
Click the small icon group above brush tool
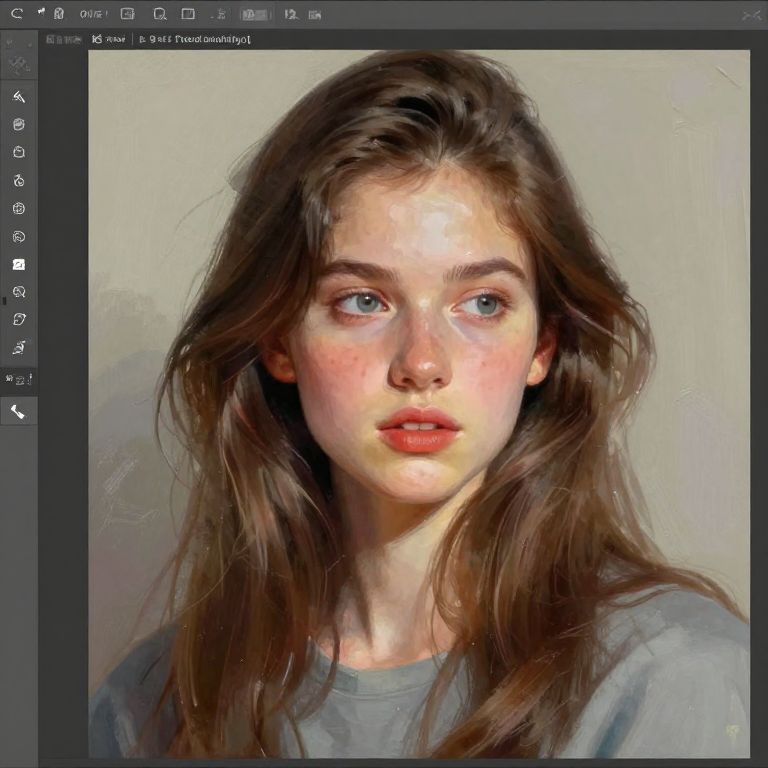click(x=18, y=379)
